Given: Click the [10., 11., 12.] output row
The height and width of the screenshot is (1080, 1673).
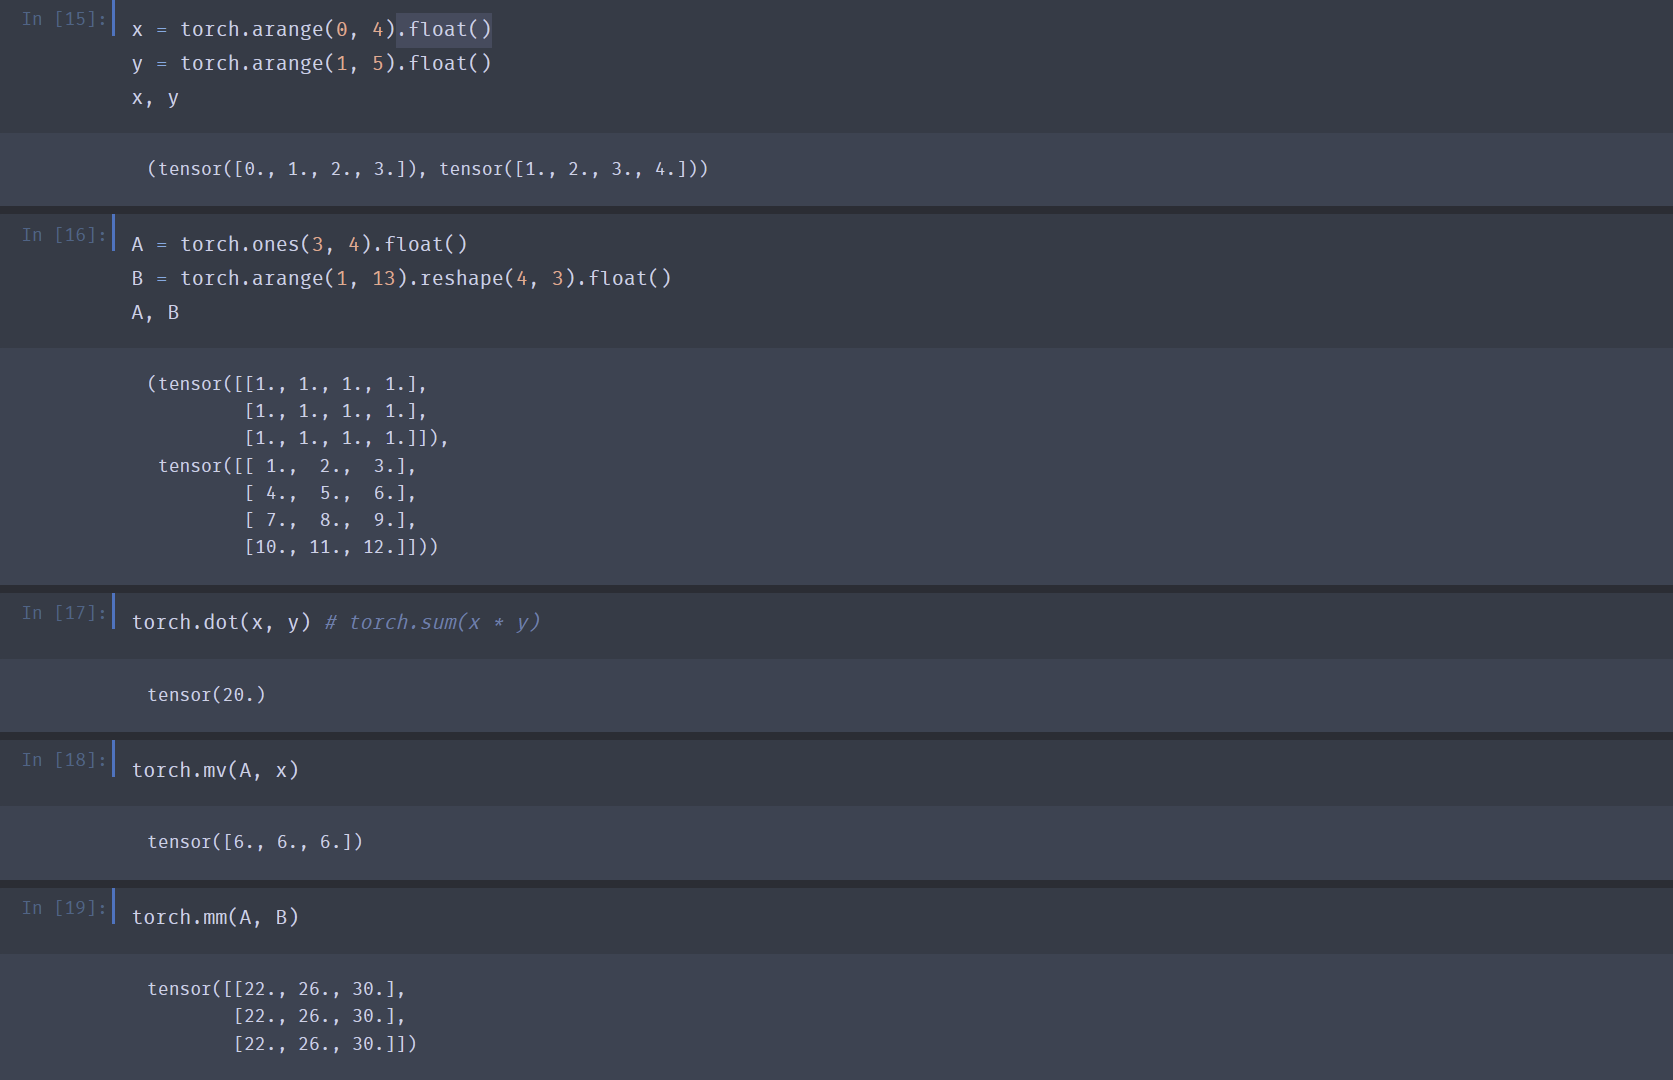Looking at the screenshot, I should click(x=340, y=547).
